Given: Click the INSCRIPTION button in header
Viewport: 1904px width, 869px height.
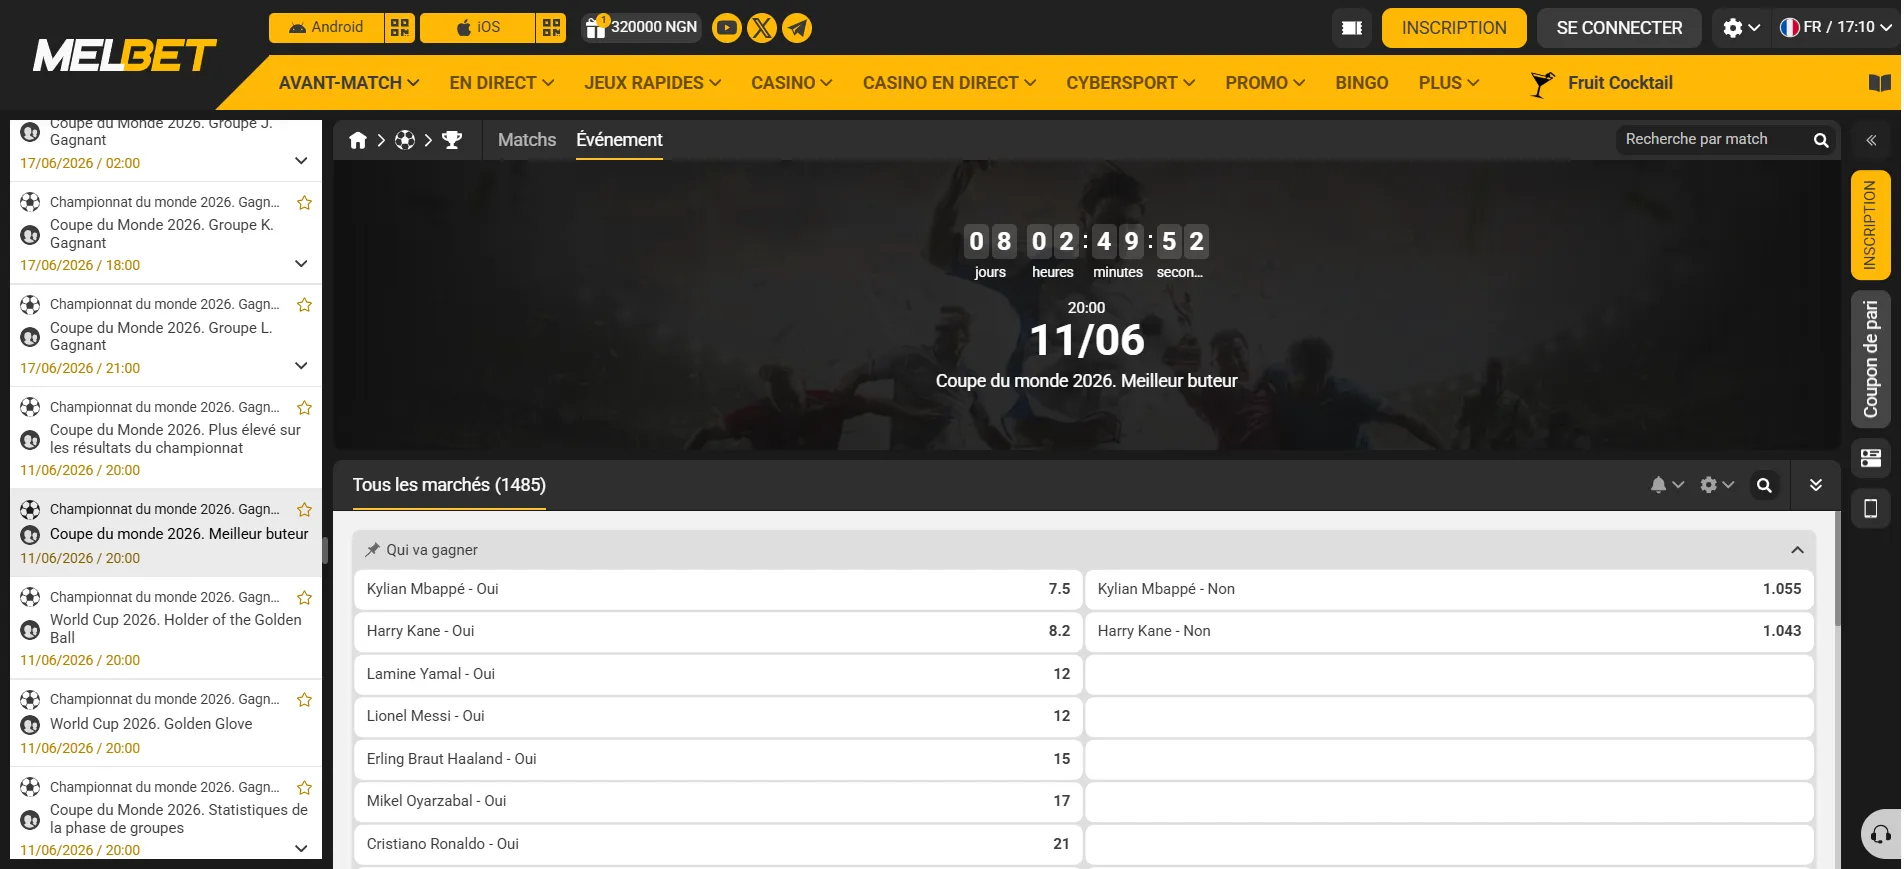Looking at the screenshot, I should click(x=1454, y=28).
